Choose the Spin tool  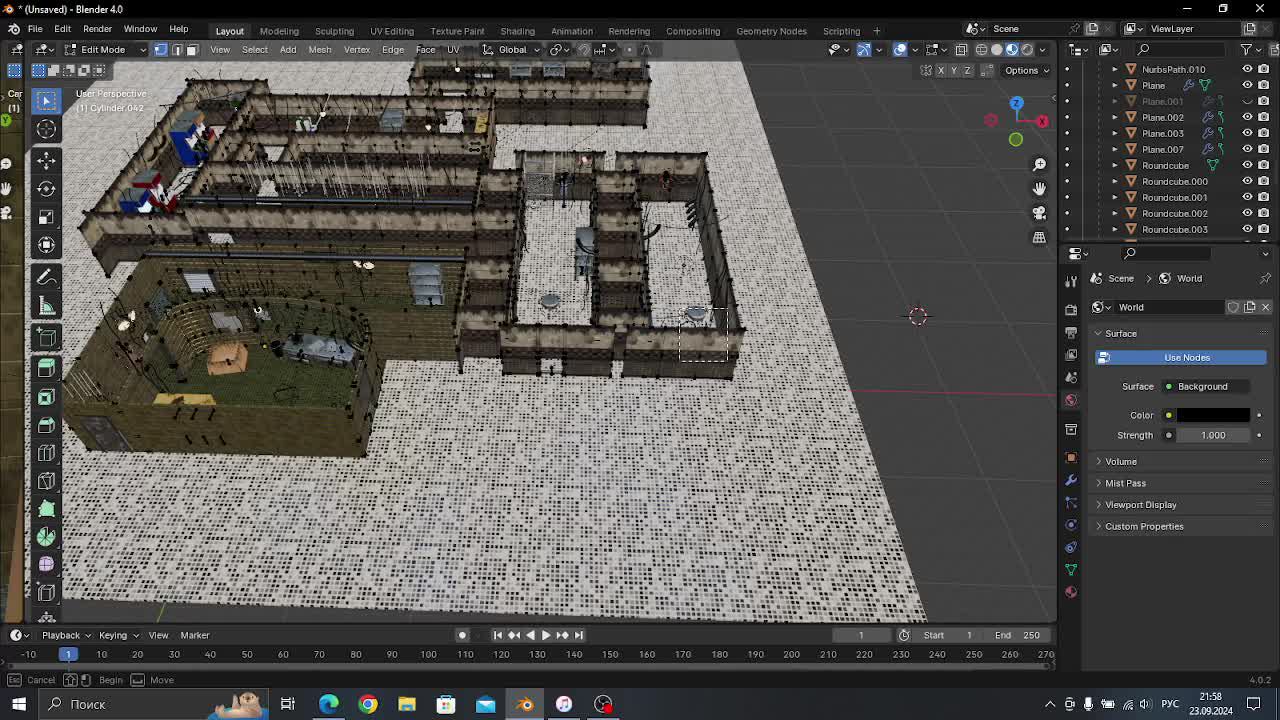(x=46, y=537)
